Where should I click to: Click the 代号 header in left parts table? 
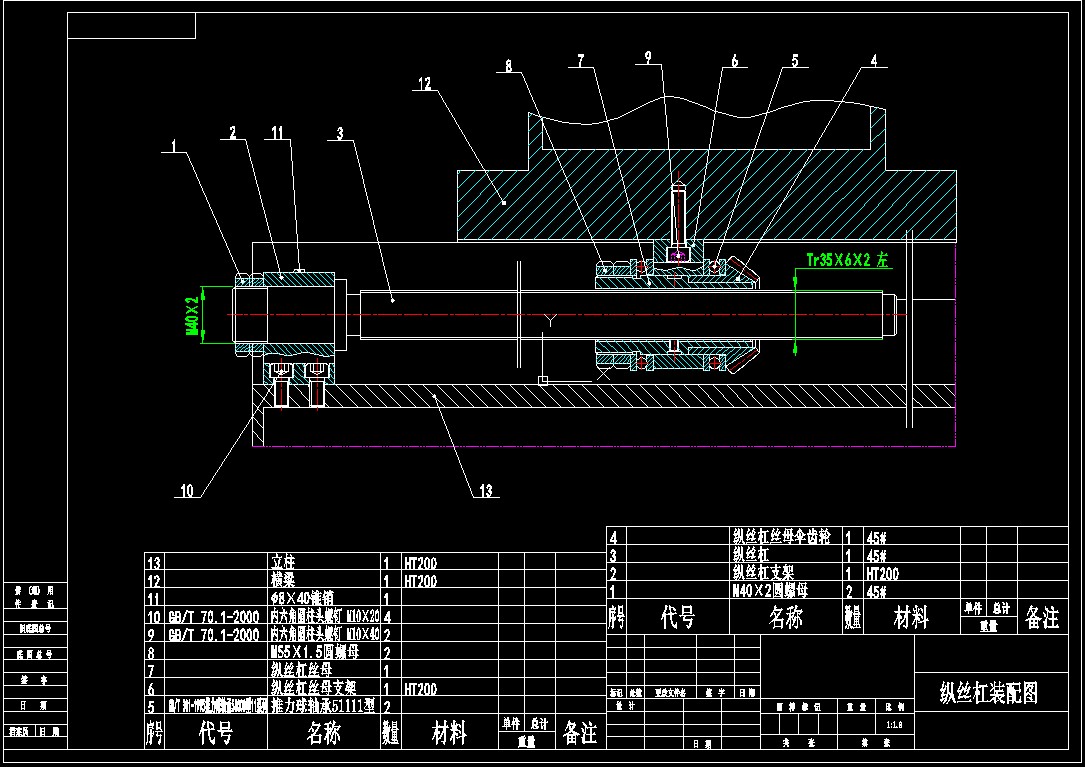pos(216,732)
